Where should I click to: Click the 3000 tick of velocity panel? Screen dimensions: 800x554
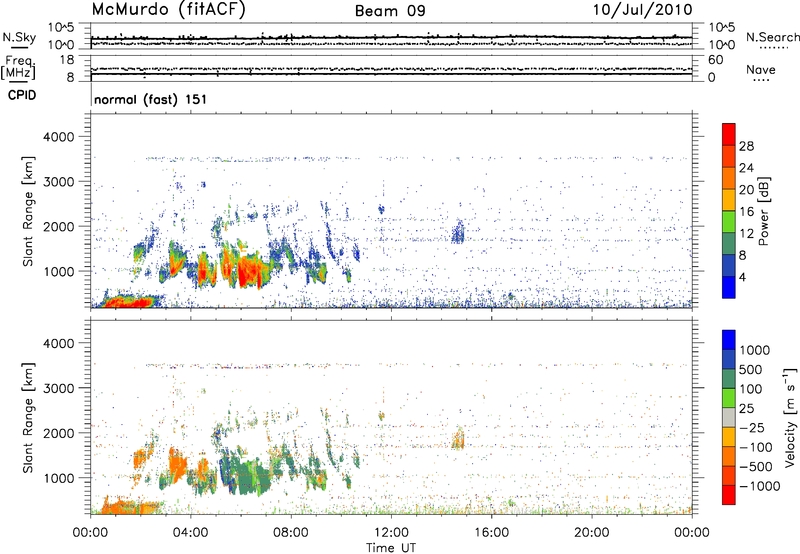pos(59,388)
